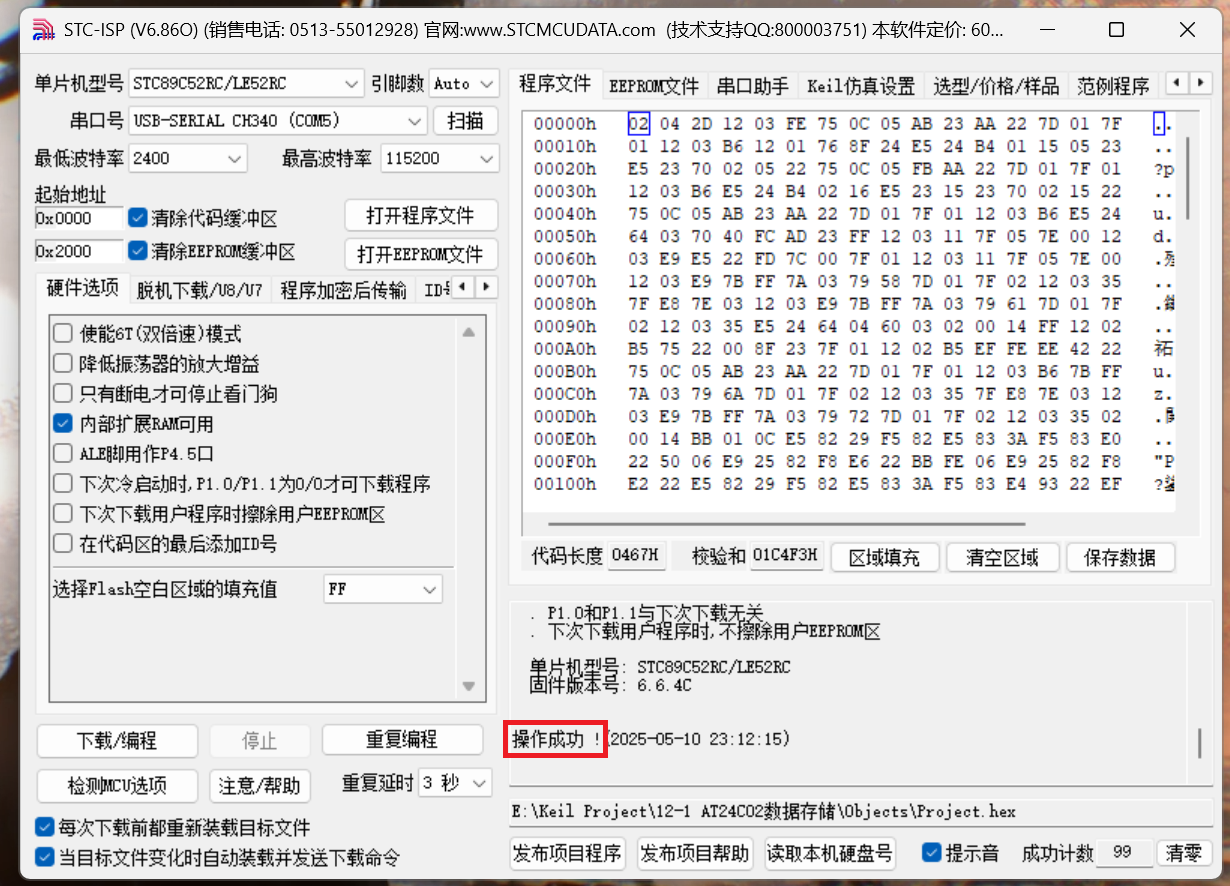Click the 下载/编程 button
Screen dimensions: 1230x886
pos(117,741)
